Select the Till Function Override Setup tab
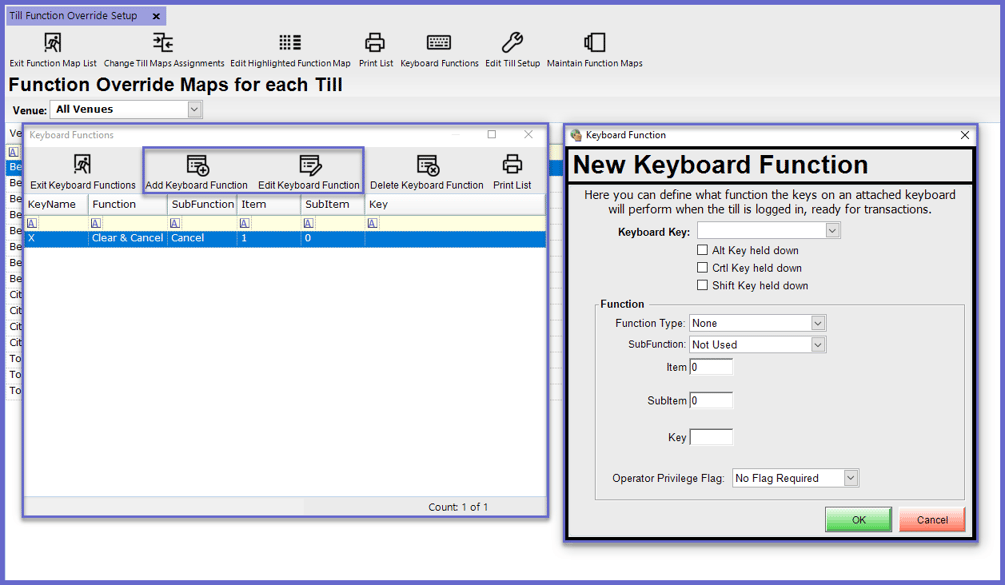1005x585 pixels. [74, 15]
